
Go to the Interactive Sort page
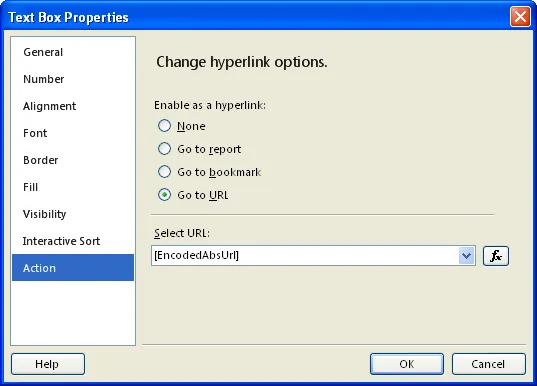click(73, 241)
